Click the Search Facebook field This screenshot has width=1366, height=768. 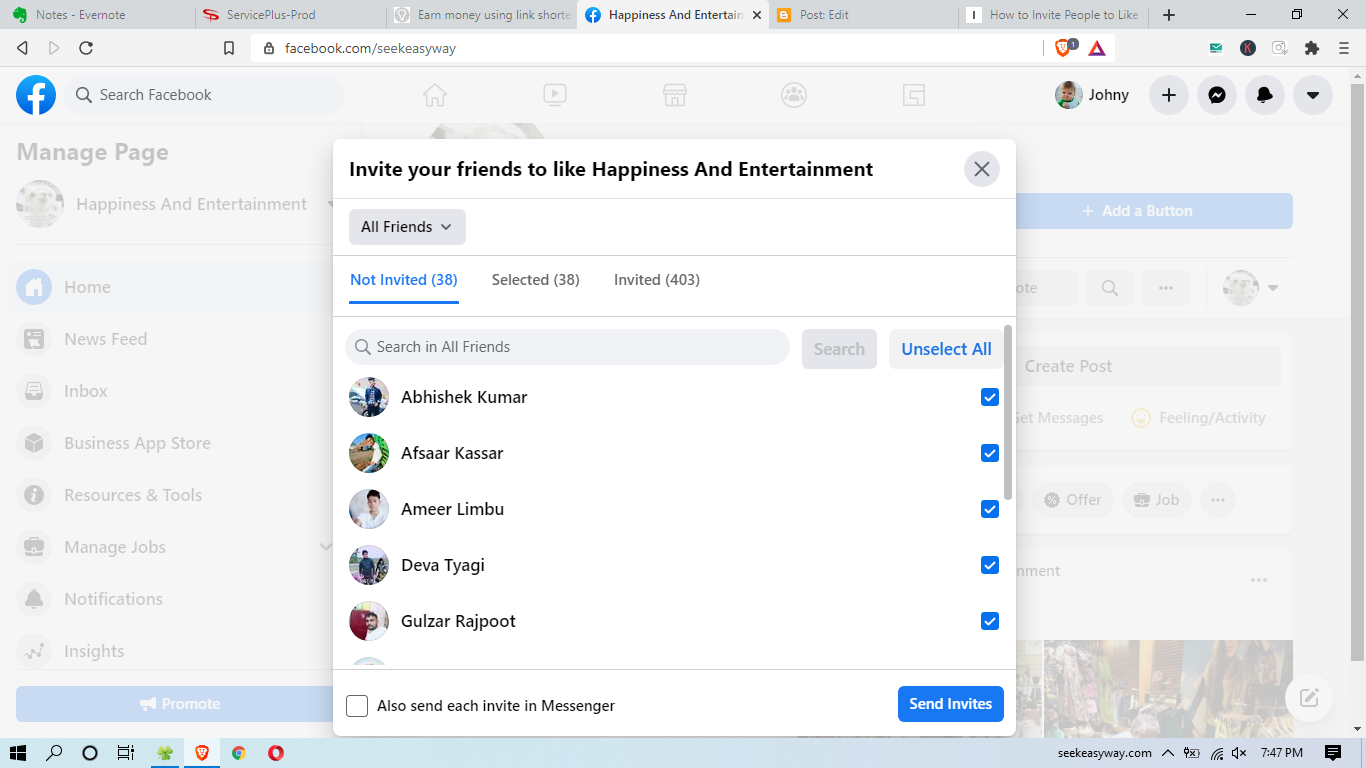tap(205, 95)
